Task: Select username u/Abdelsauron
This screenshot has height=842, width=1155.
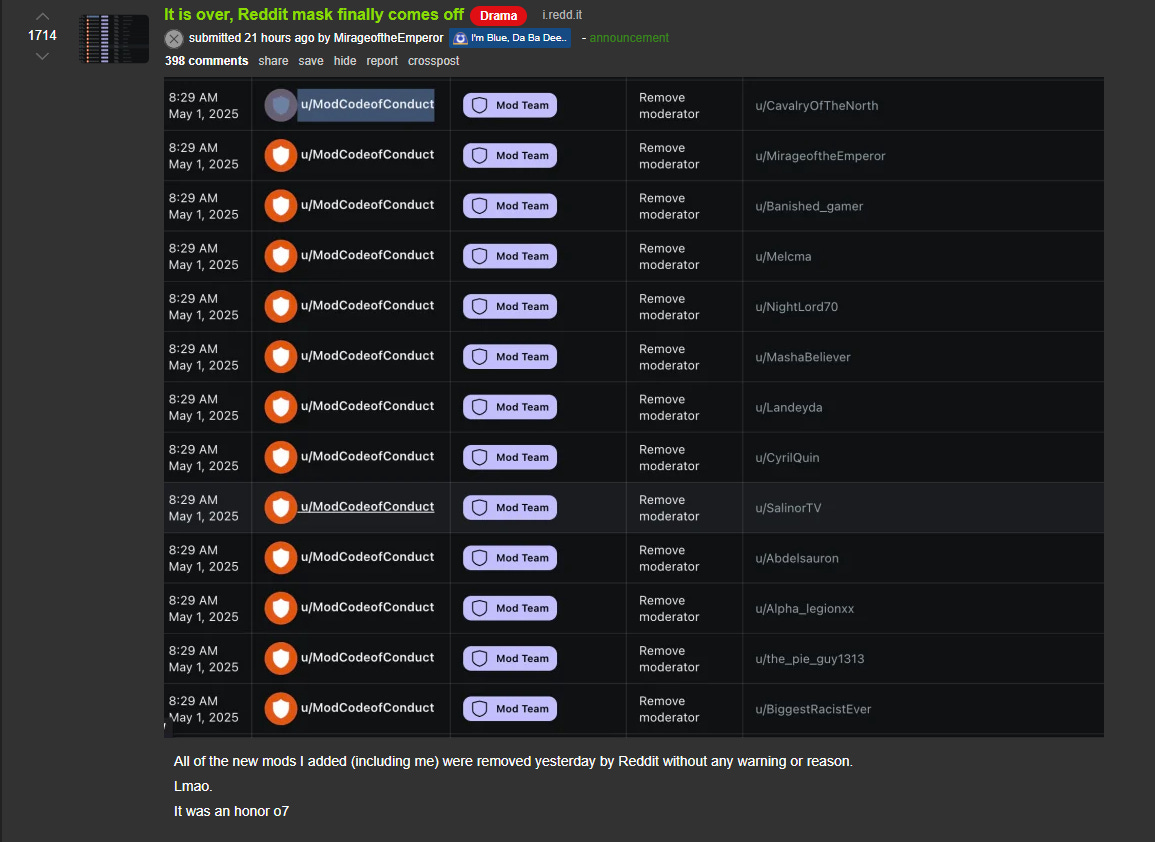Action: click(x=796, y=558)
